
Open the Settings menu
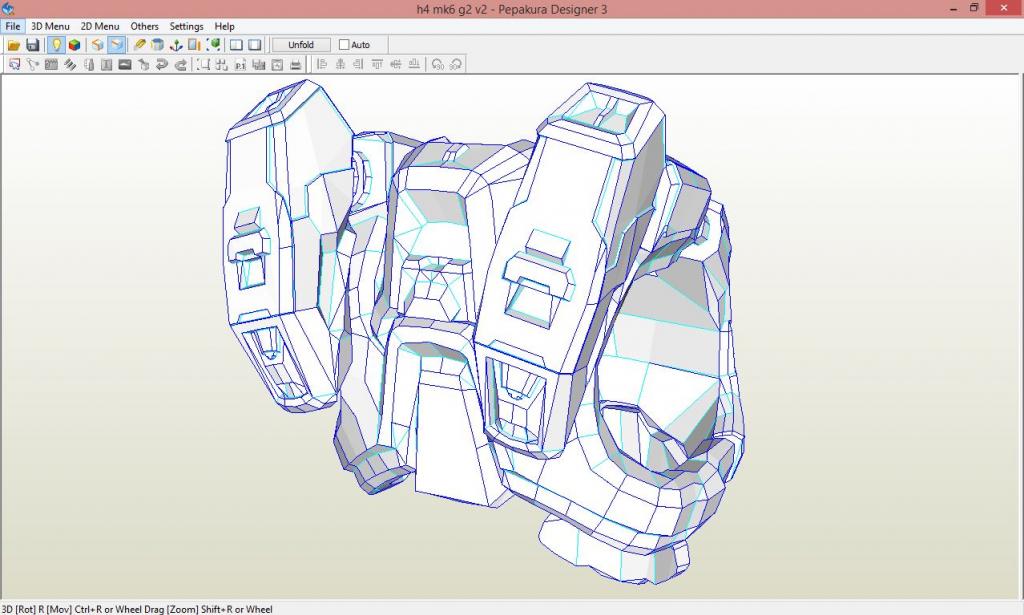coord(186,26)
